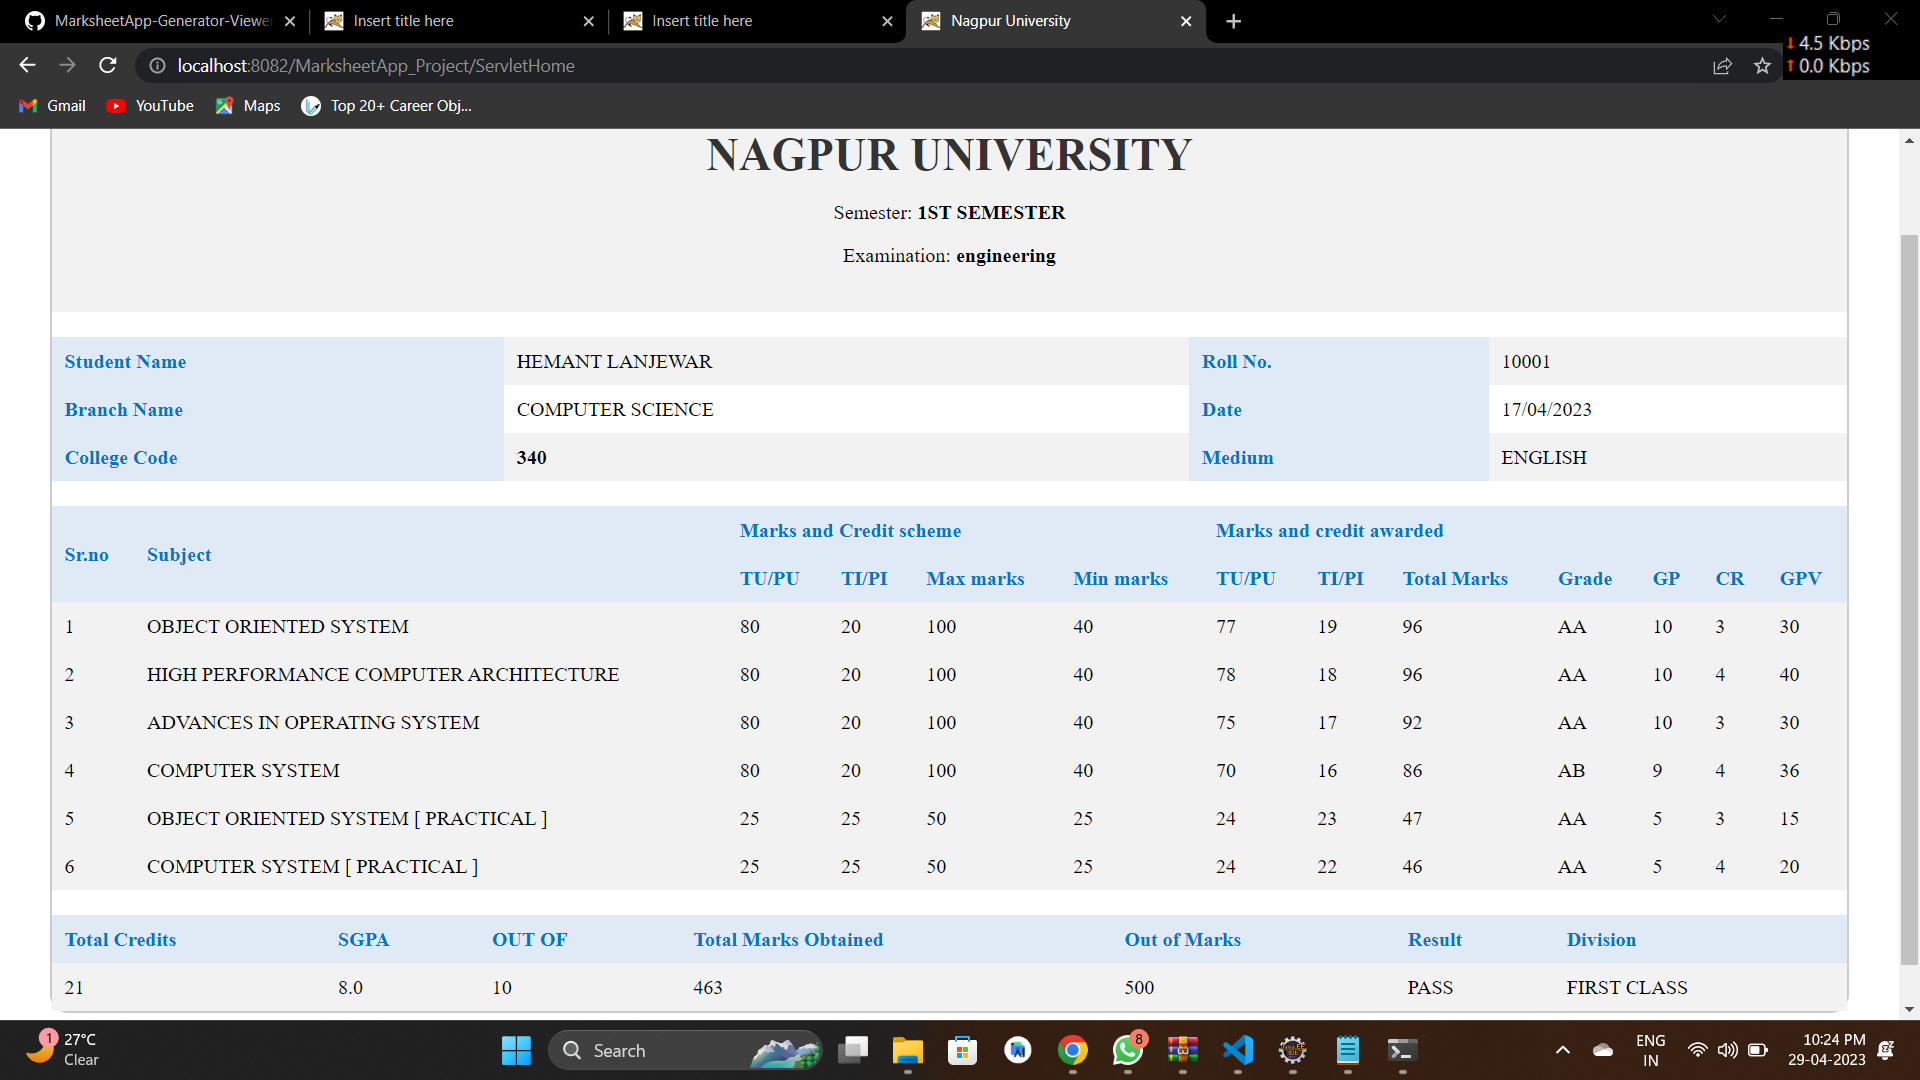The height and width of the screenshot is (1080, 1920).
Task: Open YouTube bookmark
Action: click(x=150, y=106)
